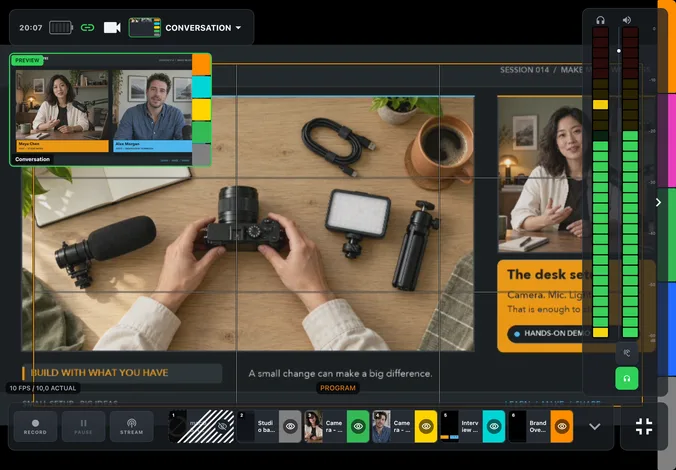This screenshot has height=470, width=676.
Task: Click the green link connection icon
Action: coord(88,28)
